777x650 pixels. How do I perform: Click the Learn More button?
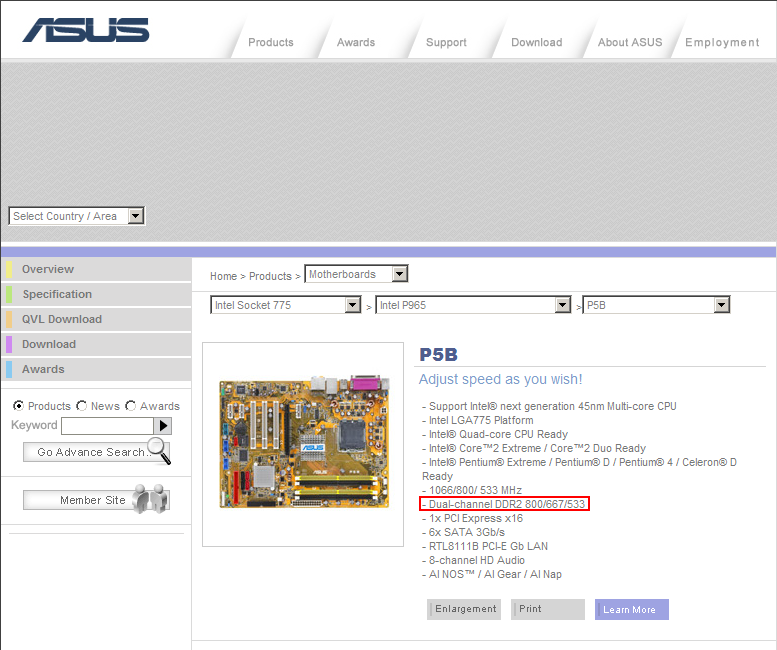point(632,609)
